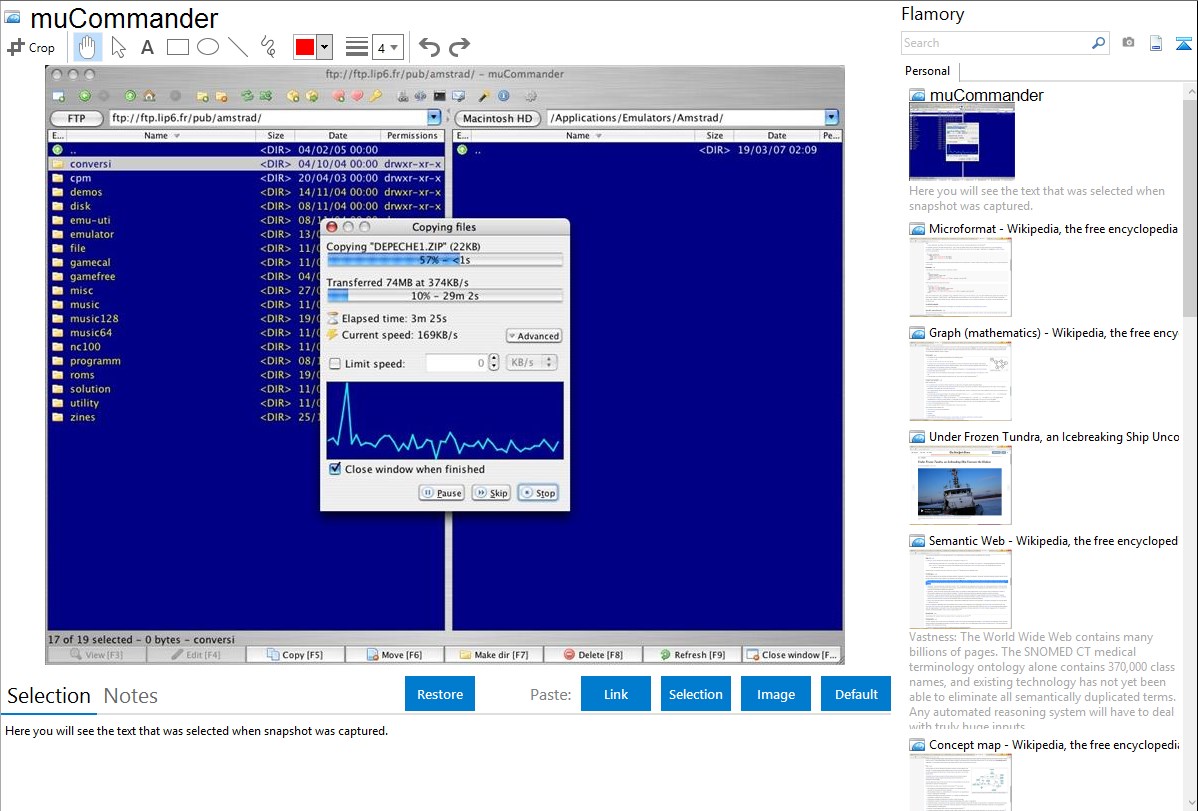The height and width of the screenshot is (811, 1198).
Task: Pick the freehand squiggle tool
Action: (x=268, y=47)
